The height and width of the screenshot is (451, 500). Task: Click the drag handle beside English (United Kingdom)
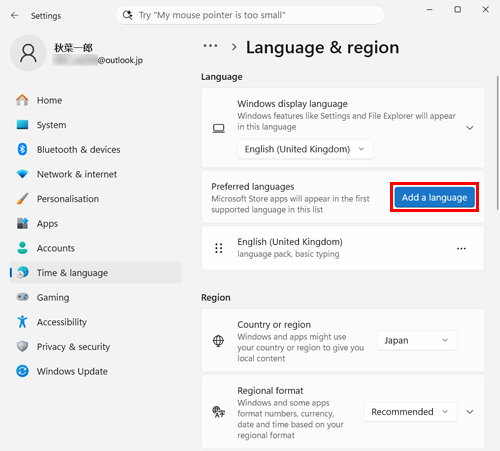click(219, 248)
